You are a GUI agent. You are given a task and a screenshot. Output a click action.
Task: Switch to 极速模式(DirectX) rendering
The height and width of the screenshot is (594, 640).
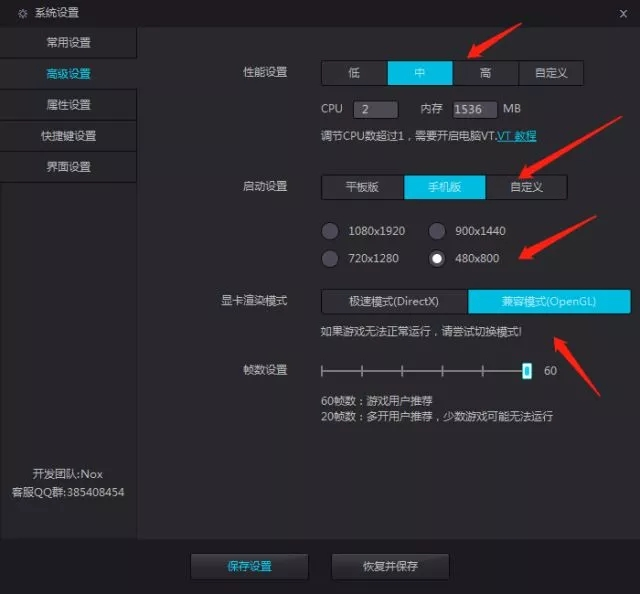click(394, 302)
